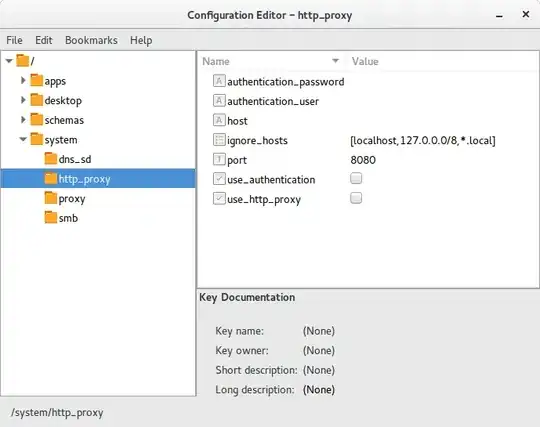
Task: Toggle the use_http_proxy value checkbox
Action: 356,198
